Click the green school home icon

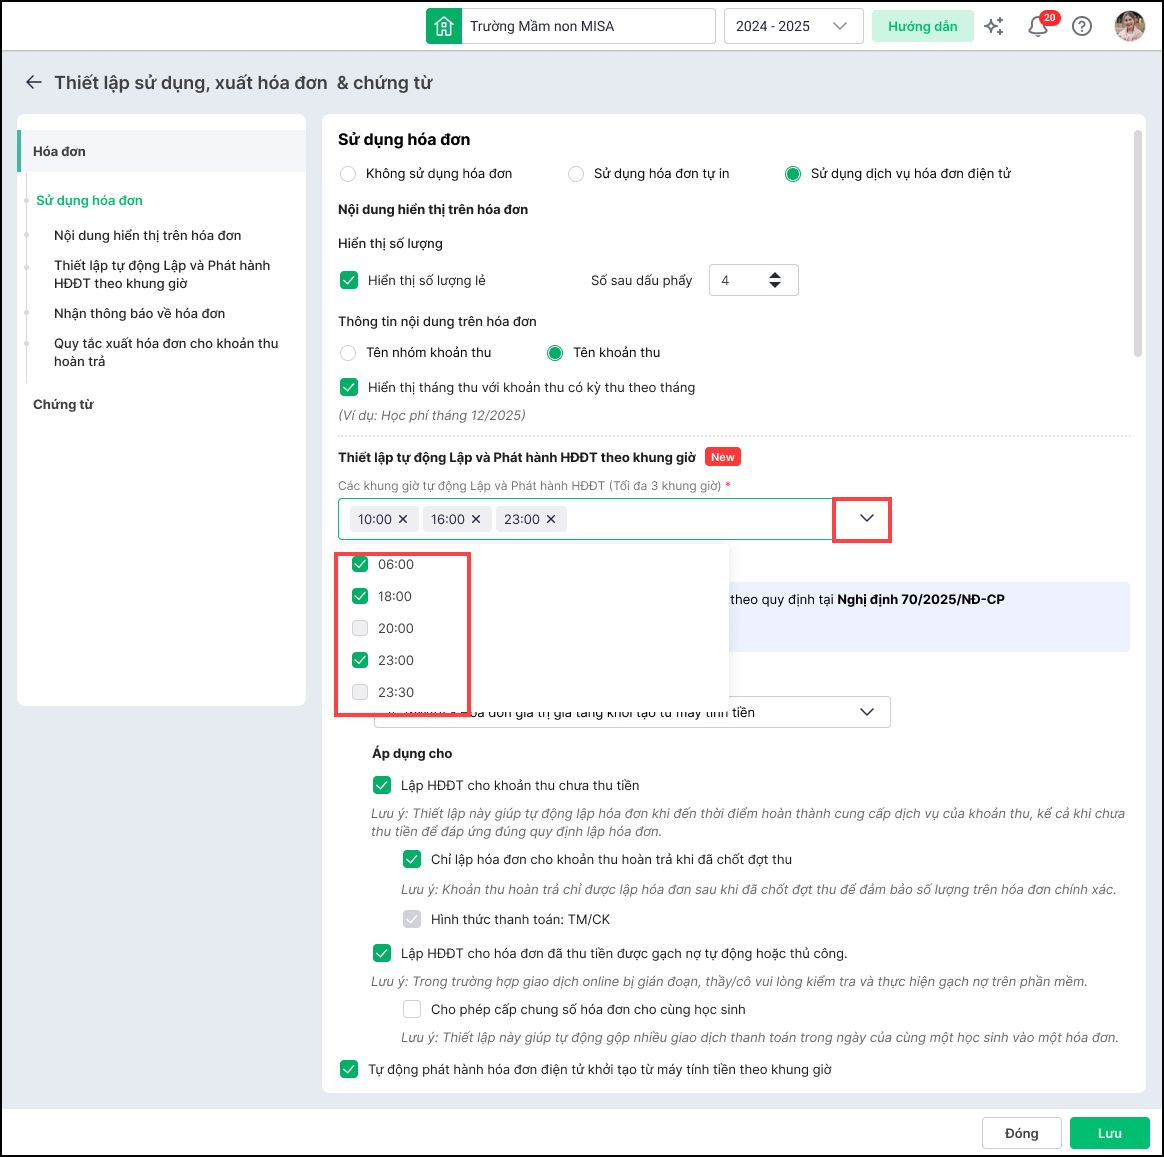444,27
